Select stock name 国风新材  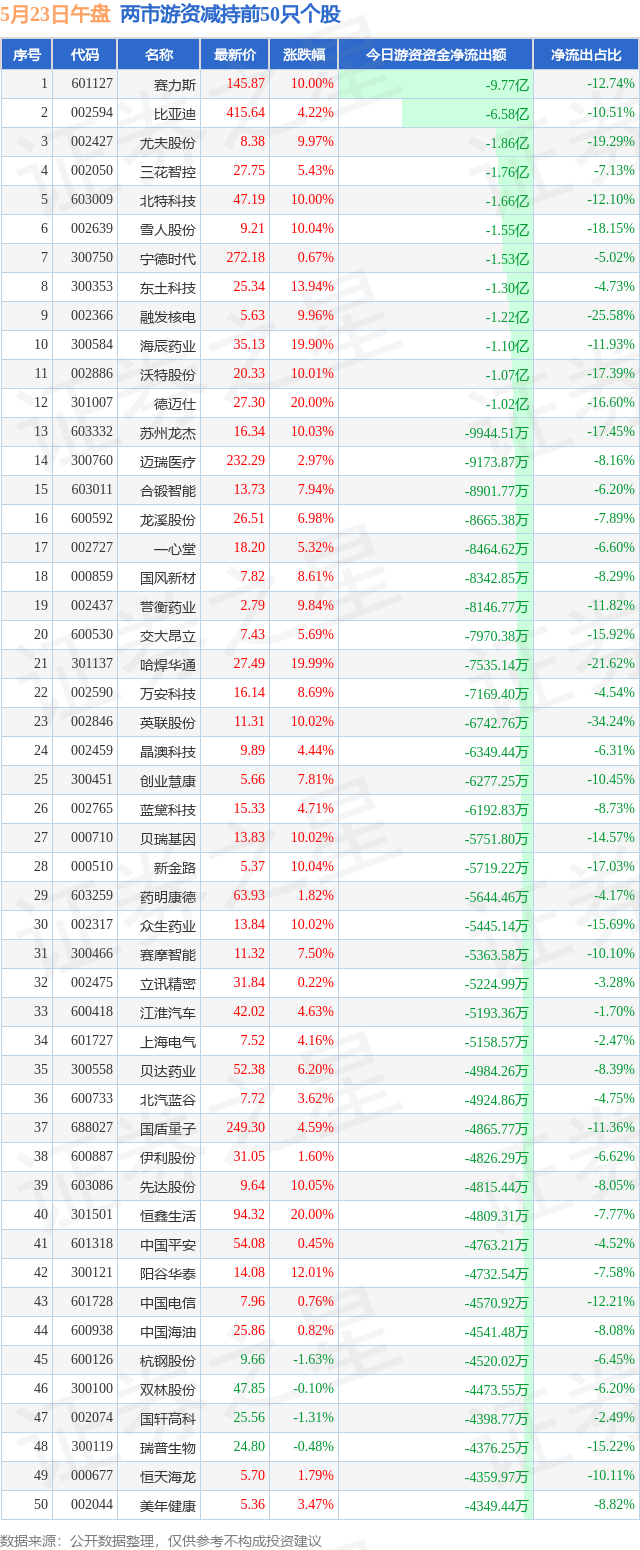tap(168, 577)
